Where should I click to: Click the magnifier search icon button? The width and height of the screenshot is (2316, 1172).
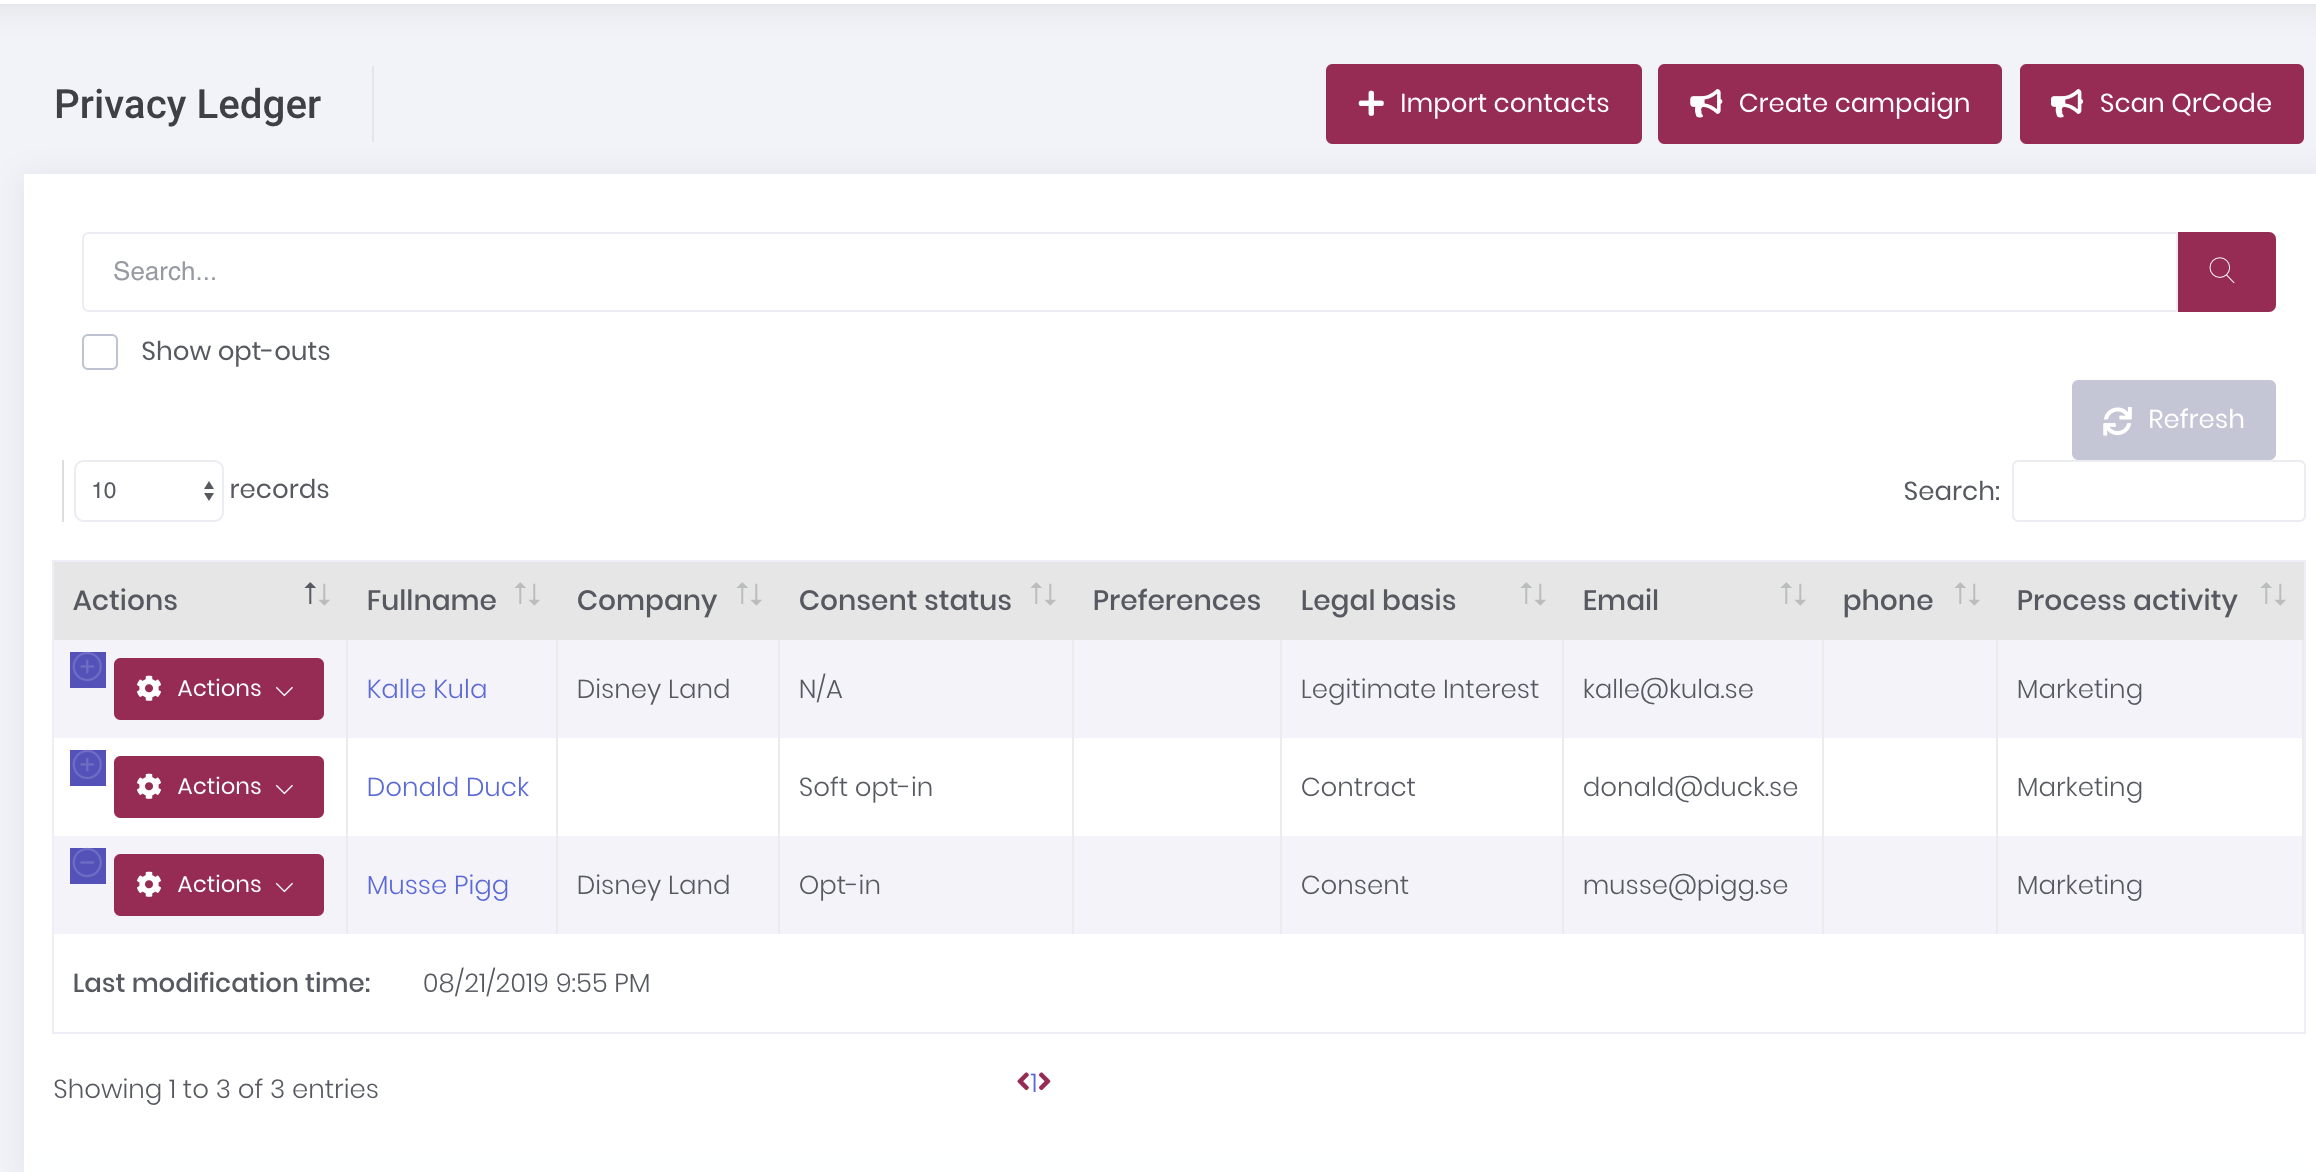(2225, 272)
